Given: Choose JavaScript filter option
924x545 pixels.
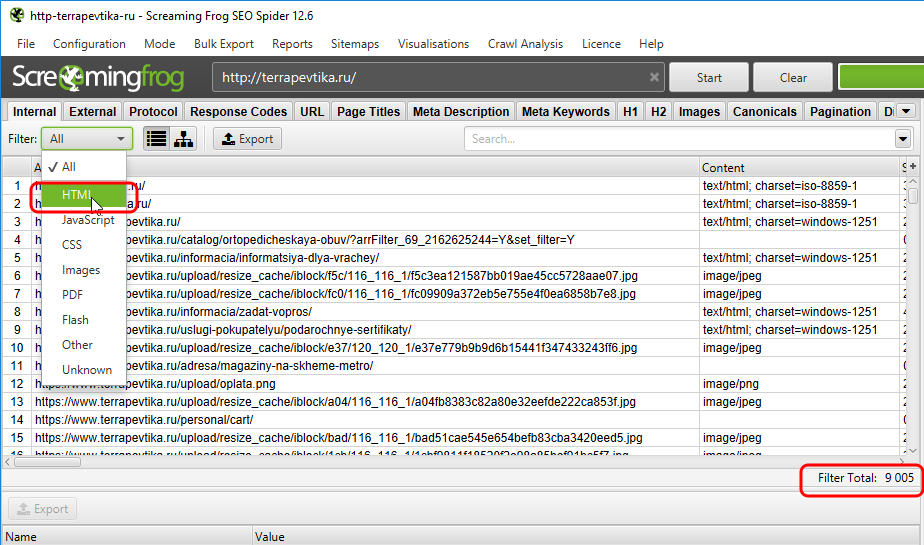Looking at the screenshot, I should pyautogui.click(x=87, y=220).
